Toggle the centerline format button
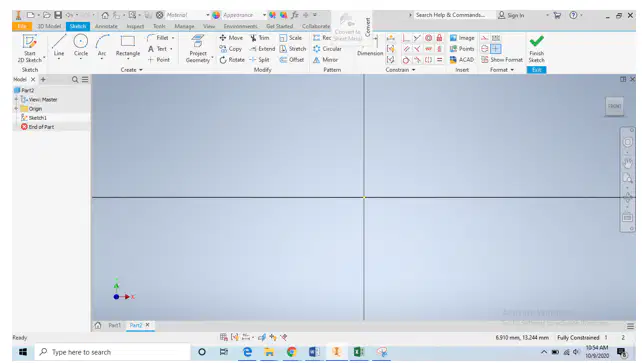 tap(485, 49)
